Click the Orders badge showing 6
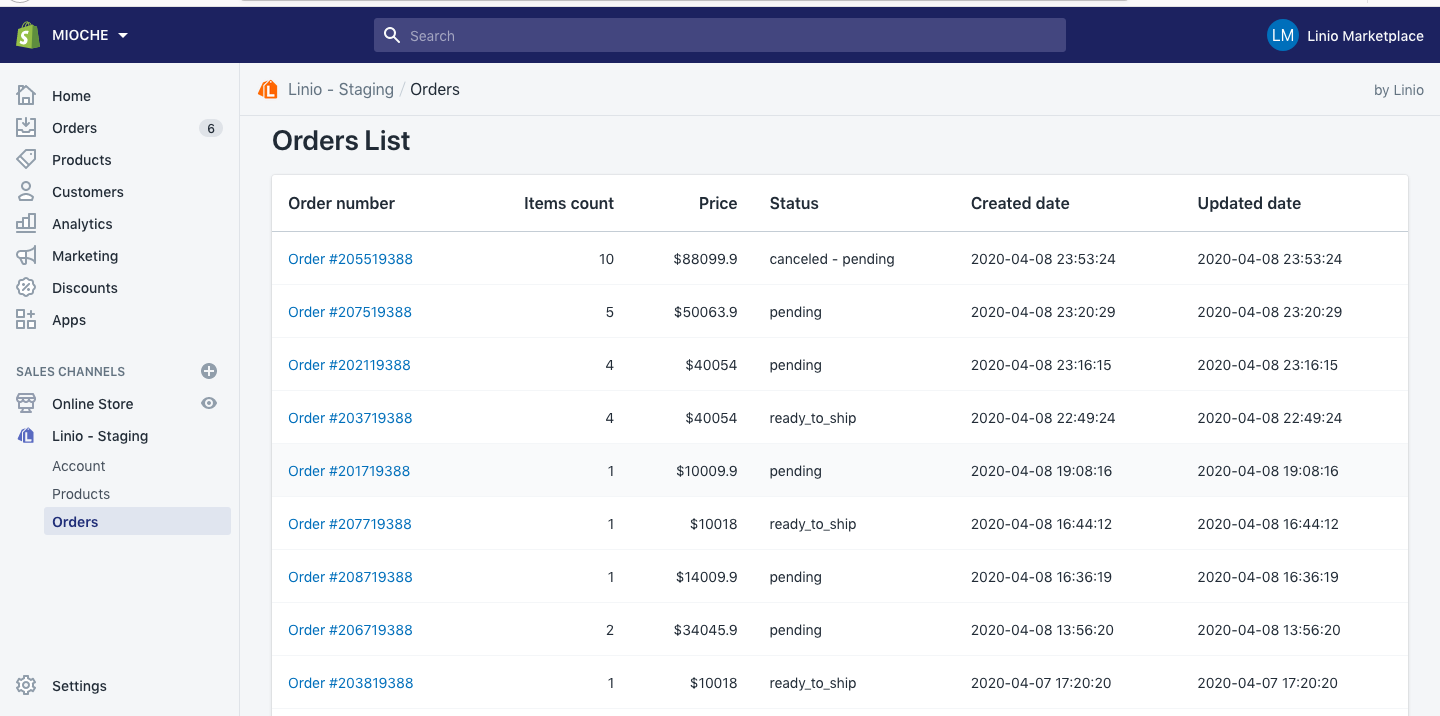This screenshot has height=716, width=1440. pos(210,128)
